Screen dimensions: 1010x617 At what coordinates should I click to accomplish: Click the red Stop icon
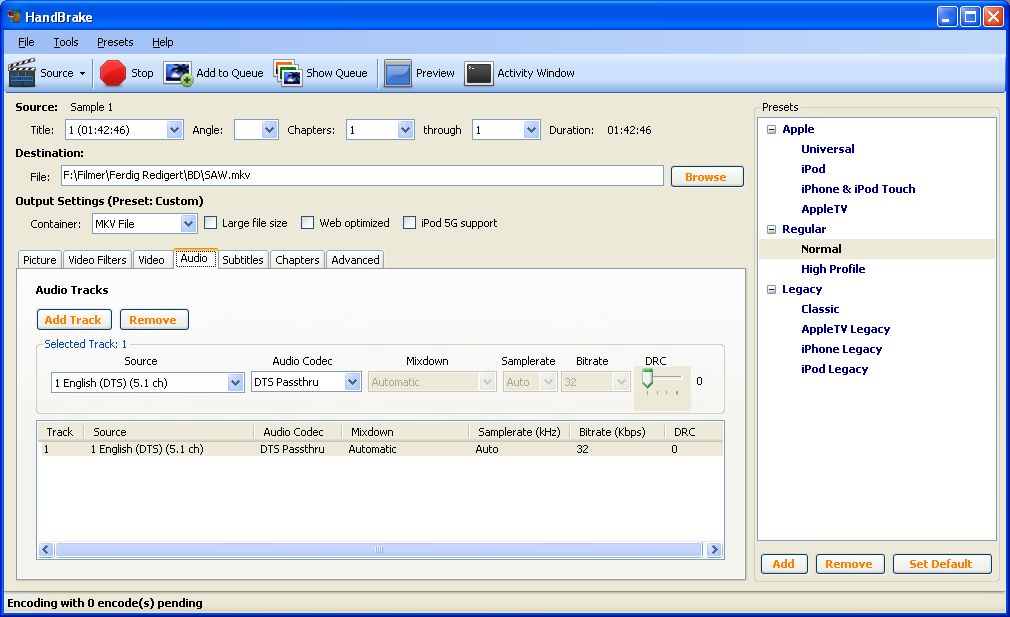click(113, 73)
